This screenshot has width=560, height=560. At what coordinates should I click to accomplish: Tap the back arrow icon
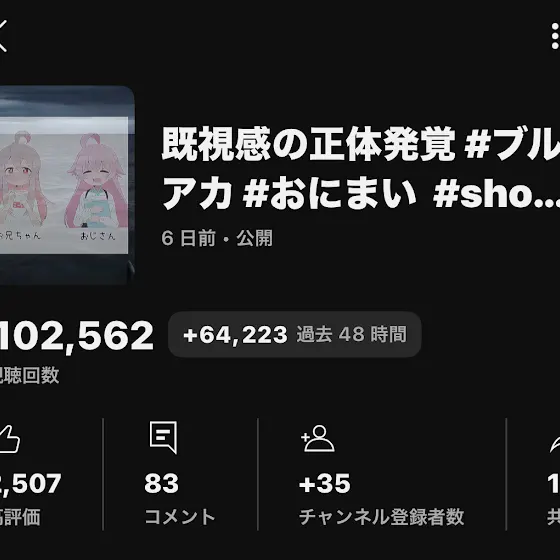pyautogui.click(x=3, y=36)
